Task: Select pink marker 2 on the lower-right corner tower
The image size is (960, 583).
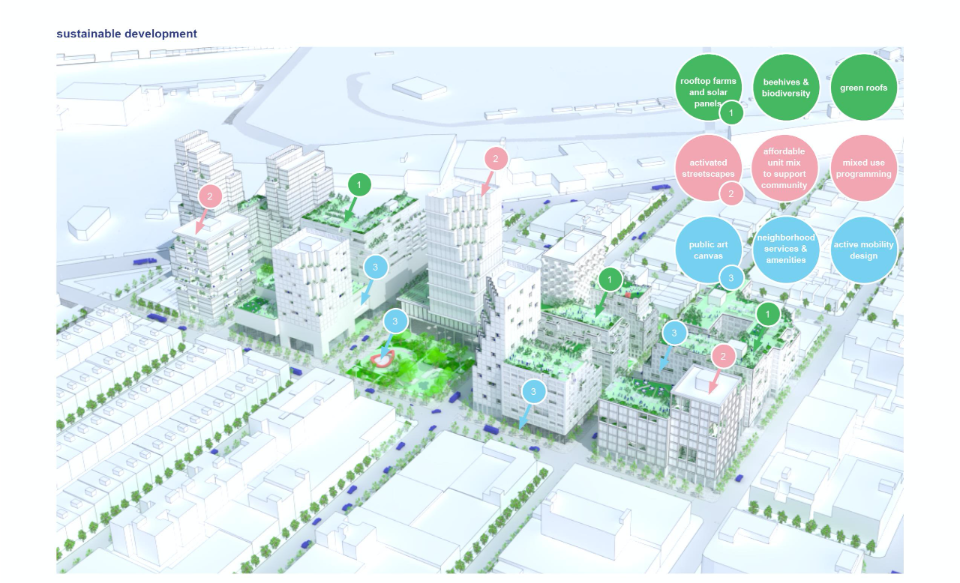Action: pos(722,356)
